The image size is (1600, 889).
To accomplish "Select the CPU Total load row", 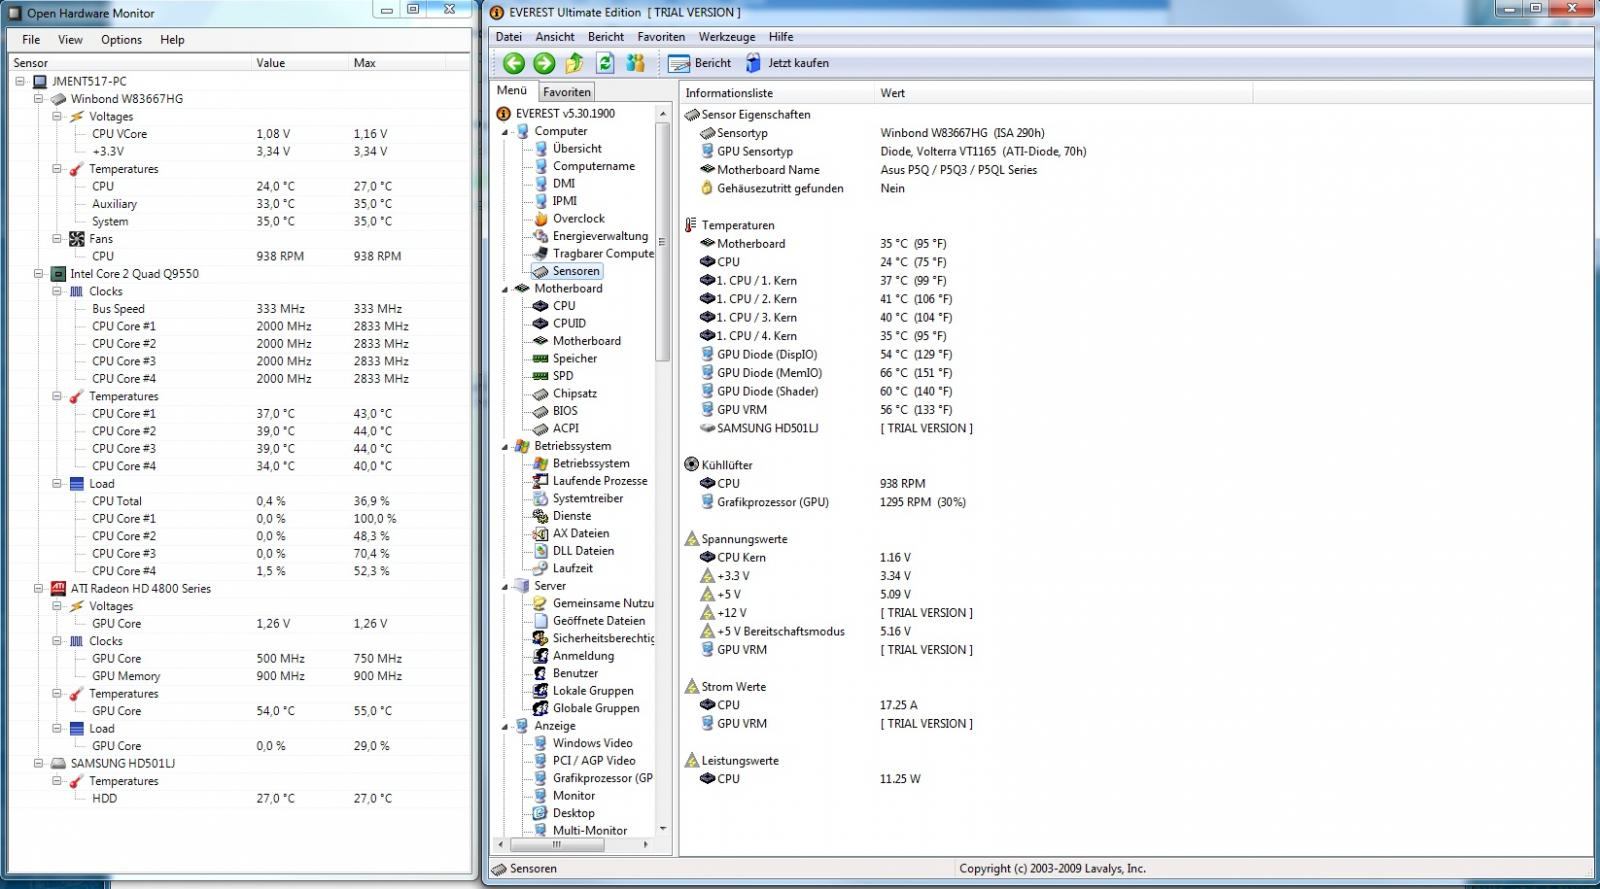I will click(x=240, y=501).
